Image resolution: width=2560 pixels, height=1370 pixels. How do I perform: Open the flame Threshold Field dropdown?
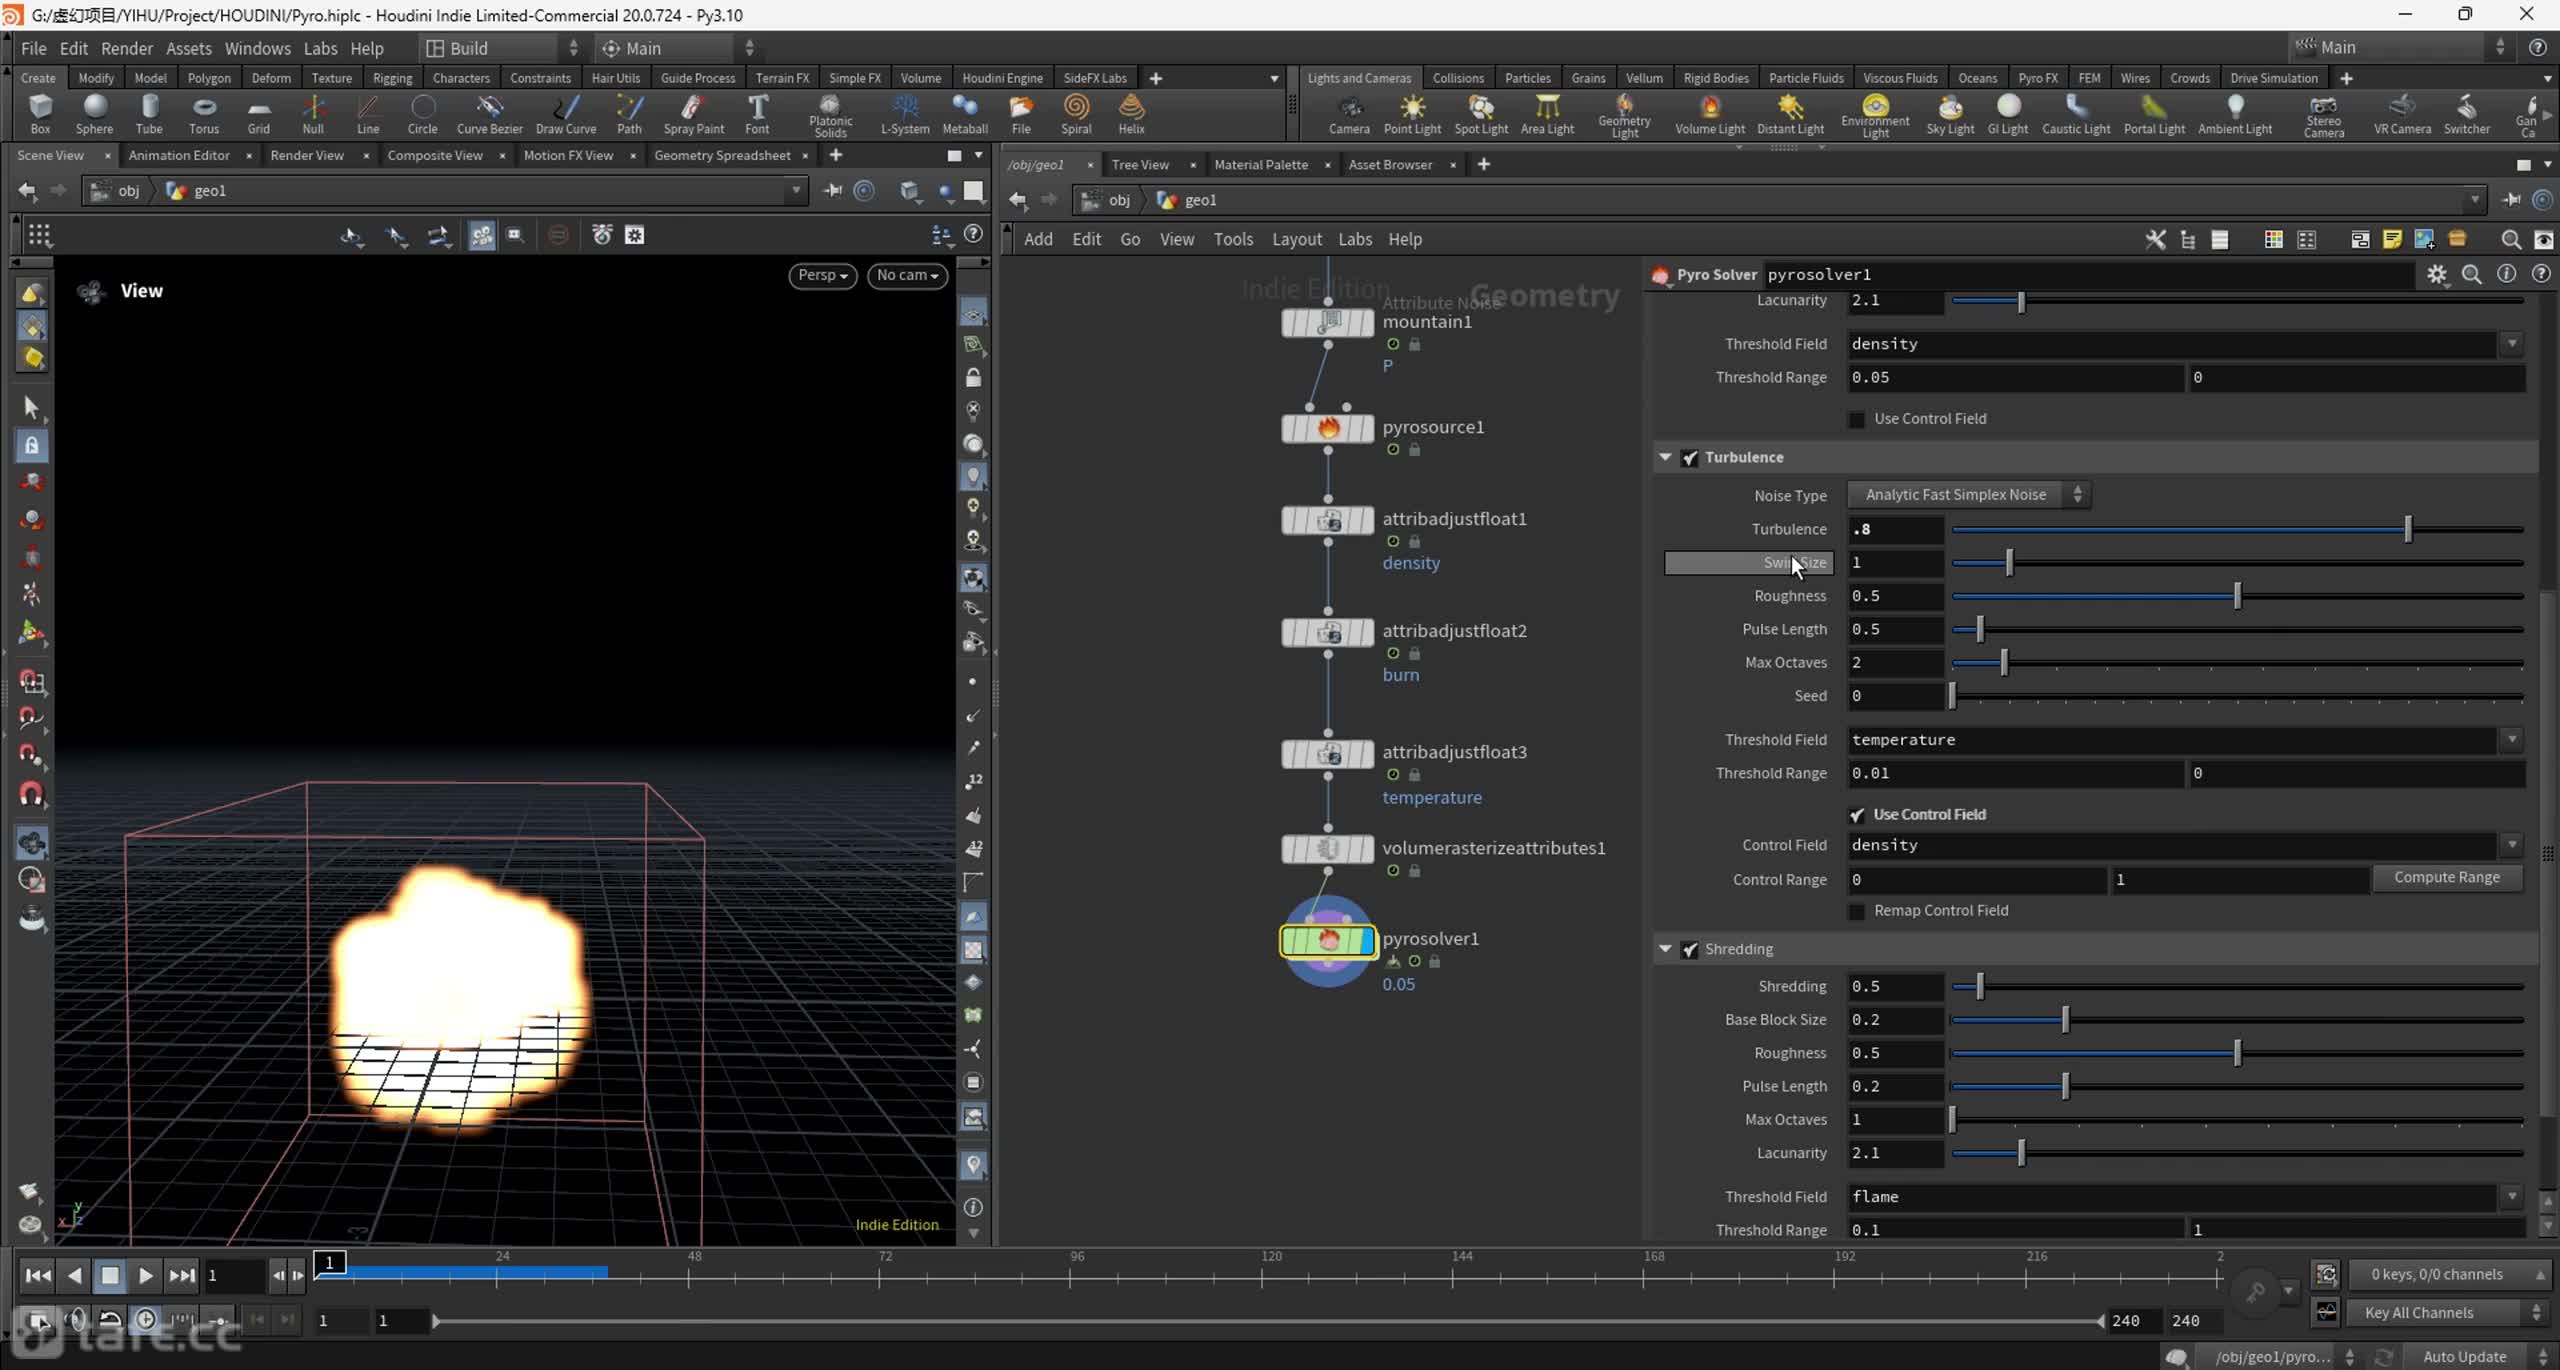2512,1196
